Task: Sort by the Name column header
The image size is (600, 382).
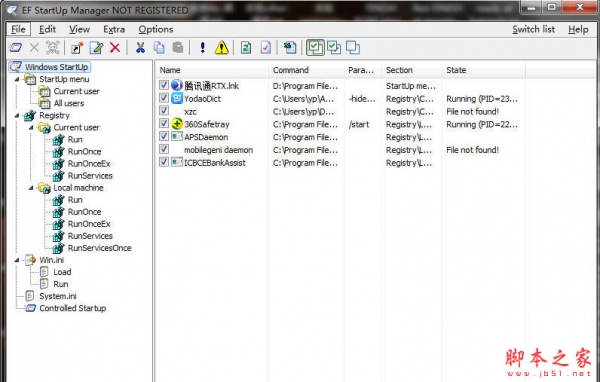Action: coord(212,70)
